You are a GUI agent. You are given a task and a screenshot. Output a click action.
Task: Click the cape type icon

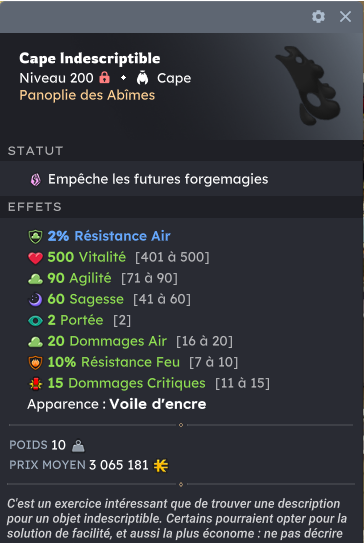pos(142,78)
